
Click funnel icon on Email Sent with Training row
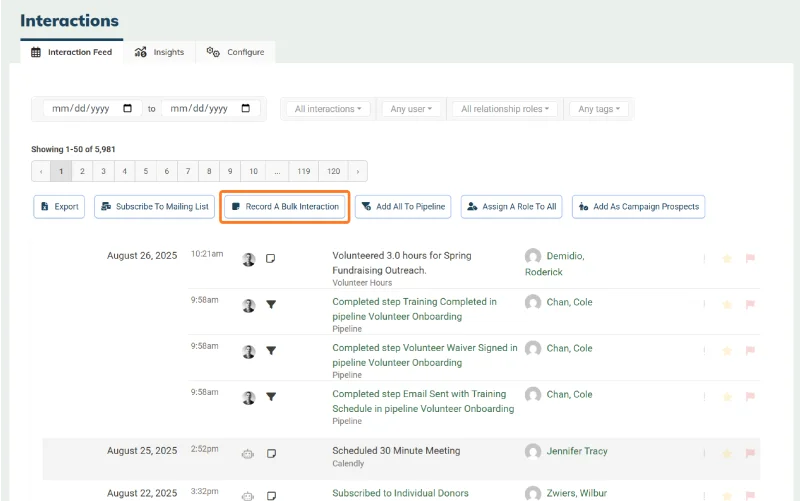pyautogui.click(x=271, y=397)
